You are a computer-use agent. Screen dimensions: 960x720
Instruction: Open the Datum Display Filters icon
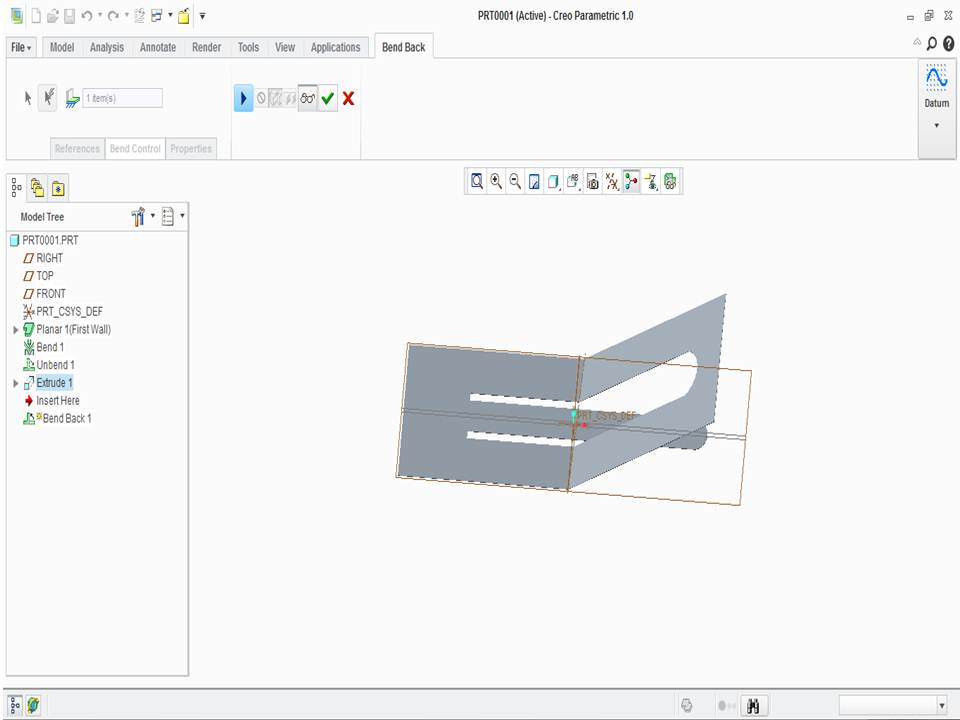(612, 182)
